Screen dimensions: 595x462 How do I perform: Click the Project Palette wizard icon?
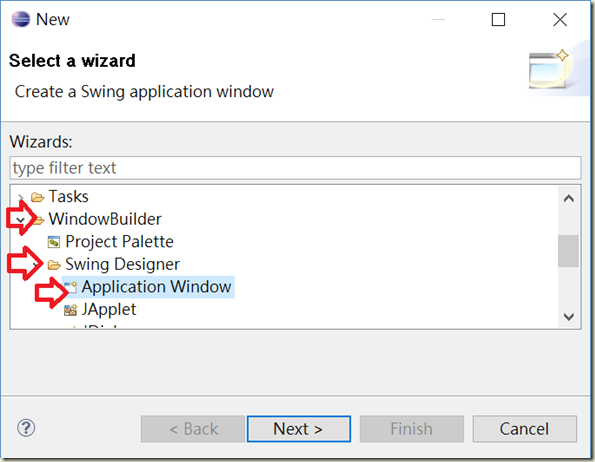pyautogui.click(x=54, y=242)
